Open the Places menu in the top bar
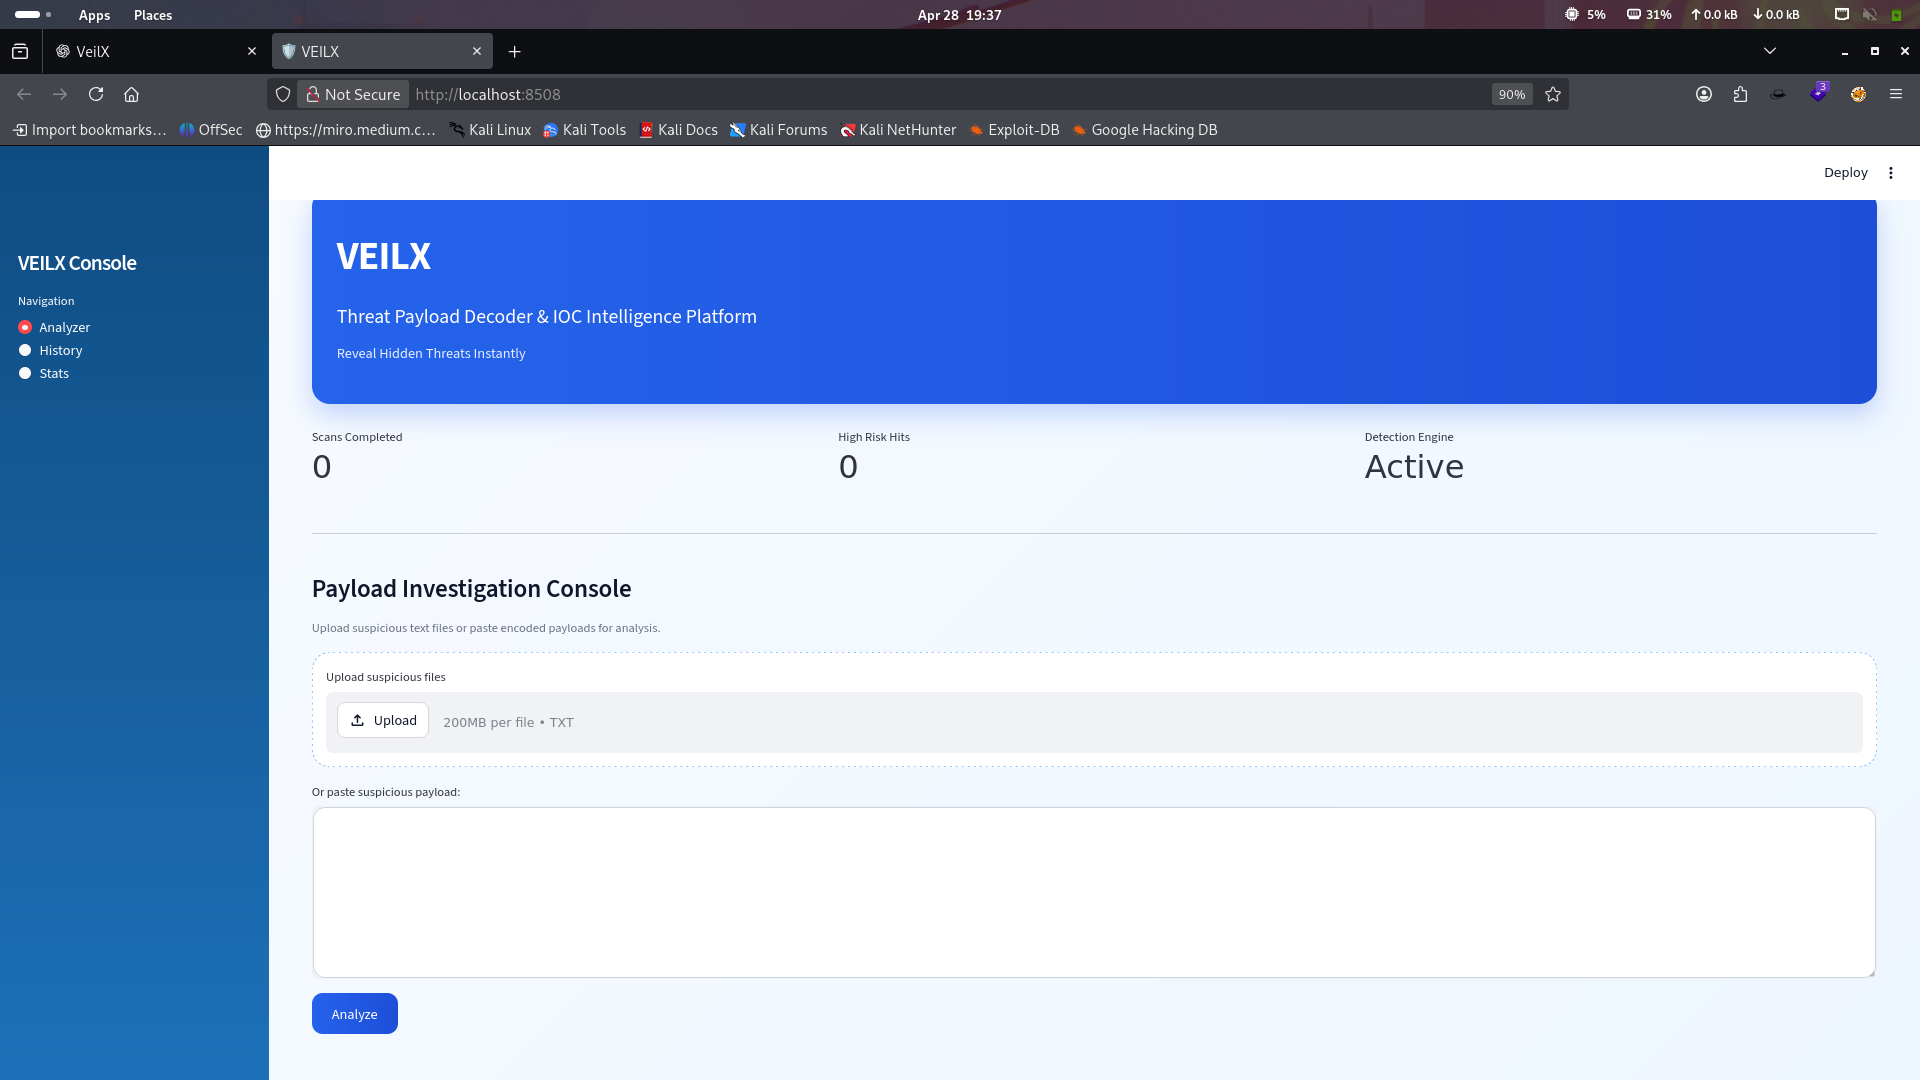This screenshot has width=1920, height=1080. 153,15
